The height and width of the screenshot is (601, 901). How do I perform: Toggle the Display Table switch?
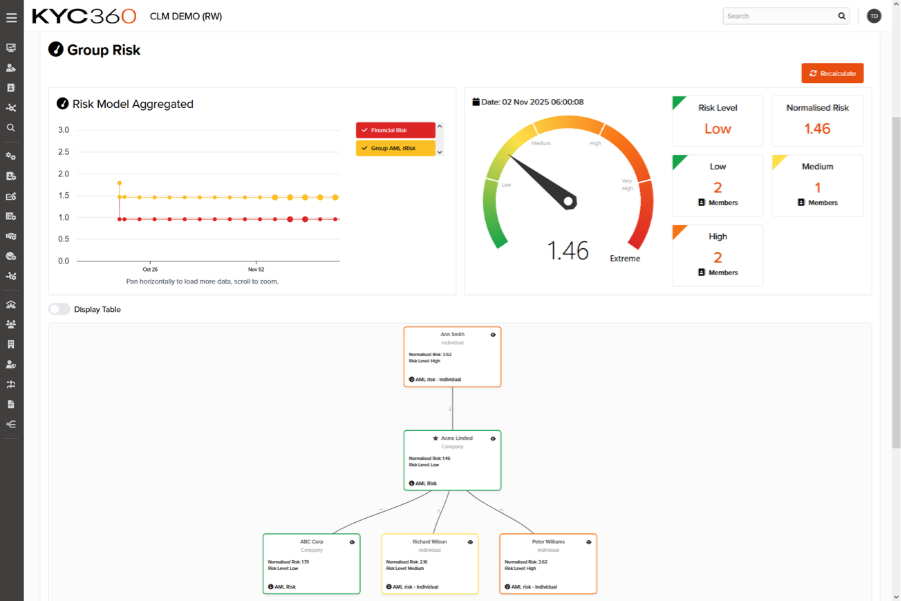(x=59, y=309)
